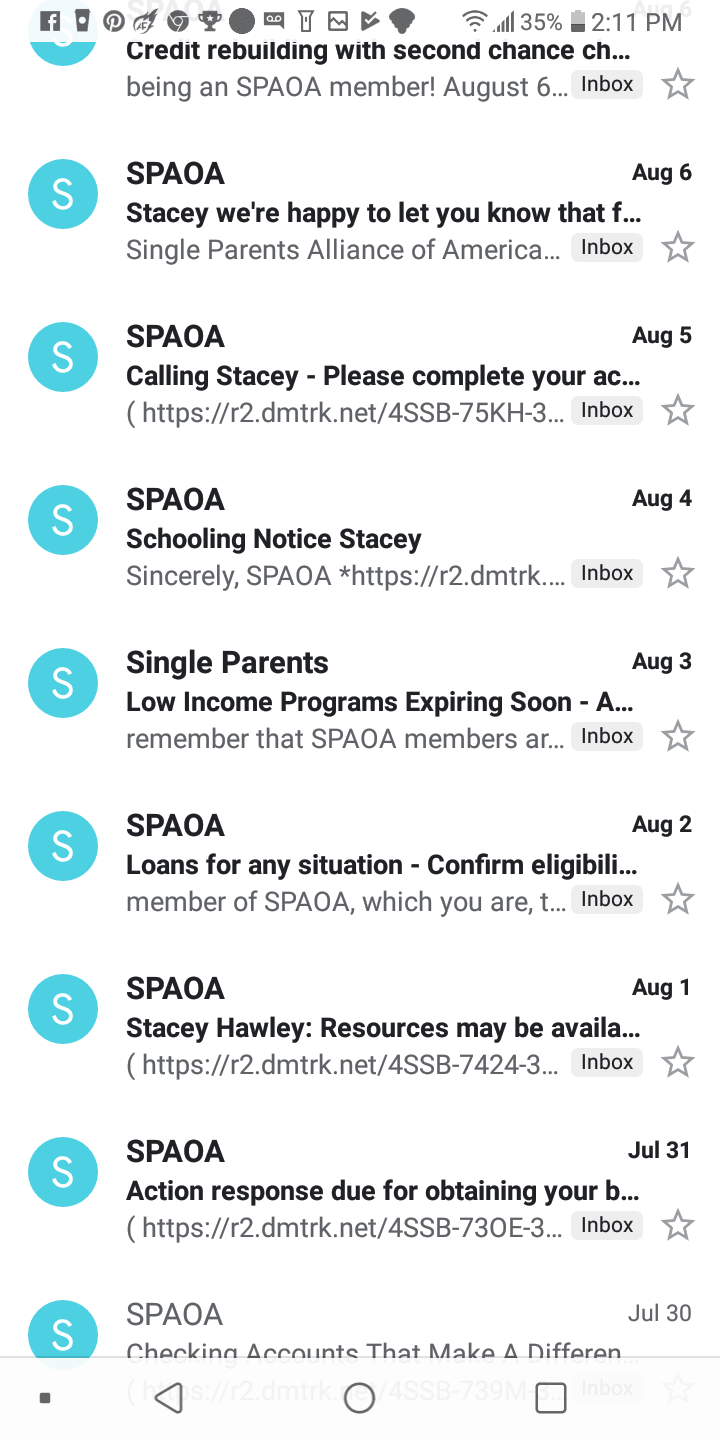720x1440 pixels.
Task: Open recent apps with the square button
Action: click(551, 1398)
